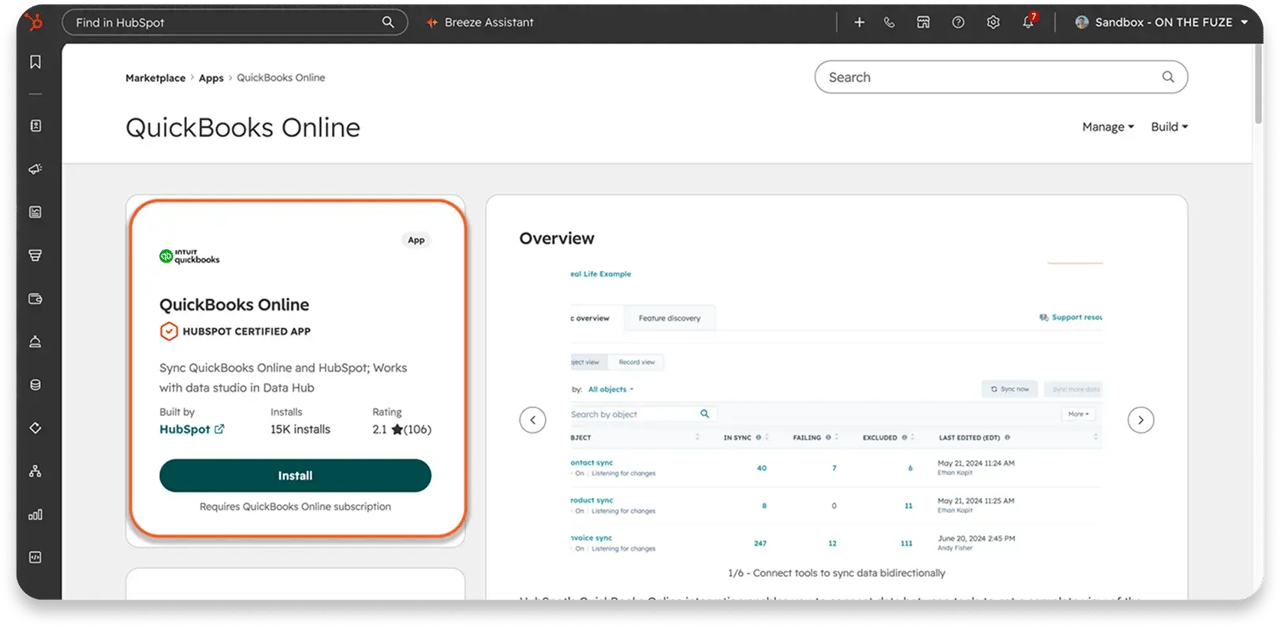Open the Help question mark icon
1280x628 pixels.
click(958, 22)
